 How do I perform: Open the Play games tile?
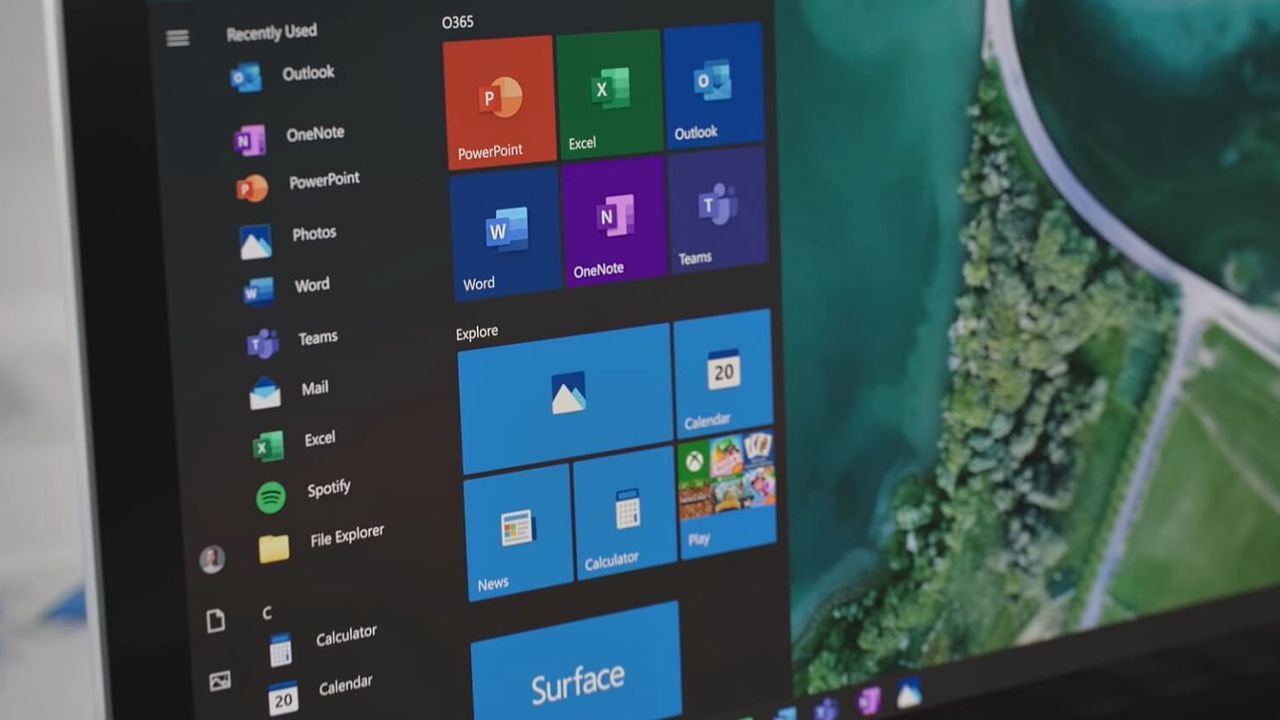pos(727,495)
